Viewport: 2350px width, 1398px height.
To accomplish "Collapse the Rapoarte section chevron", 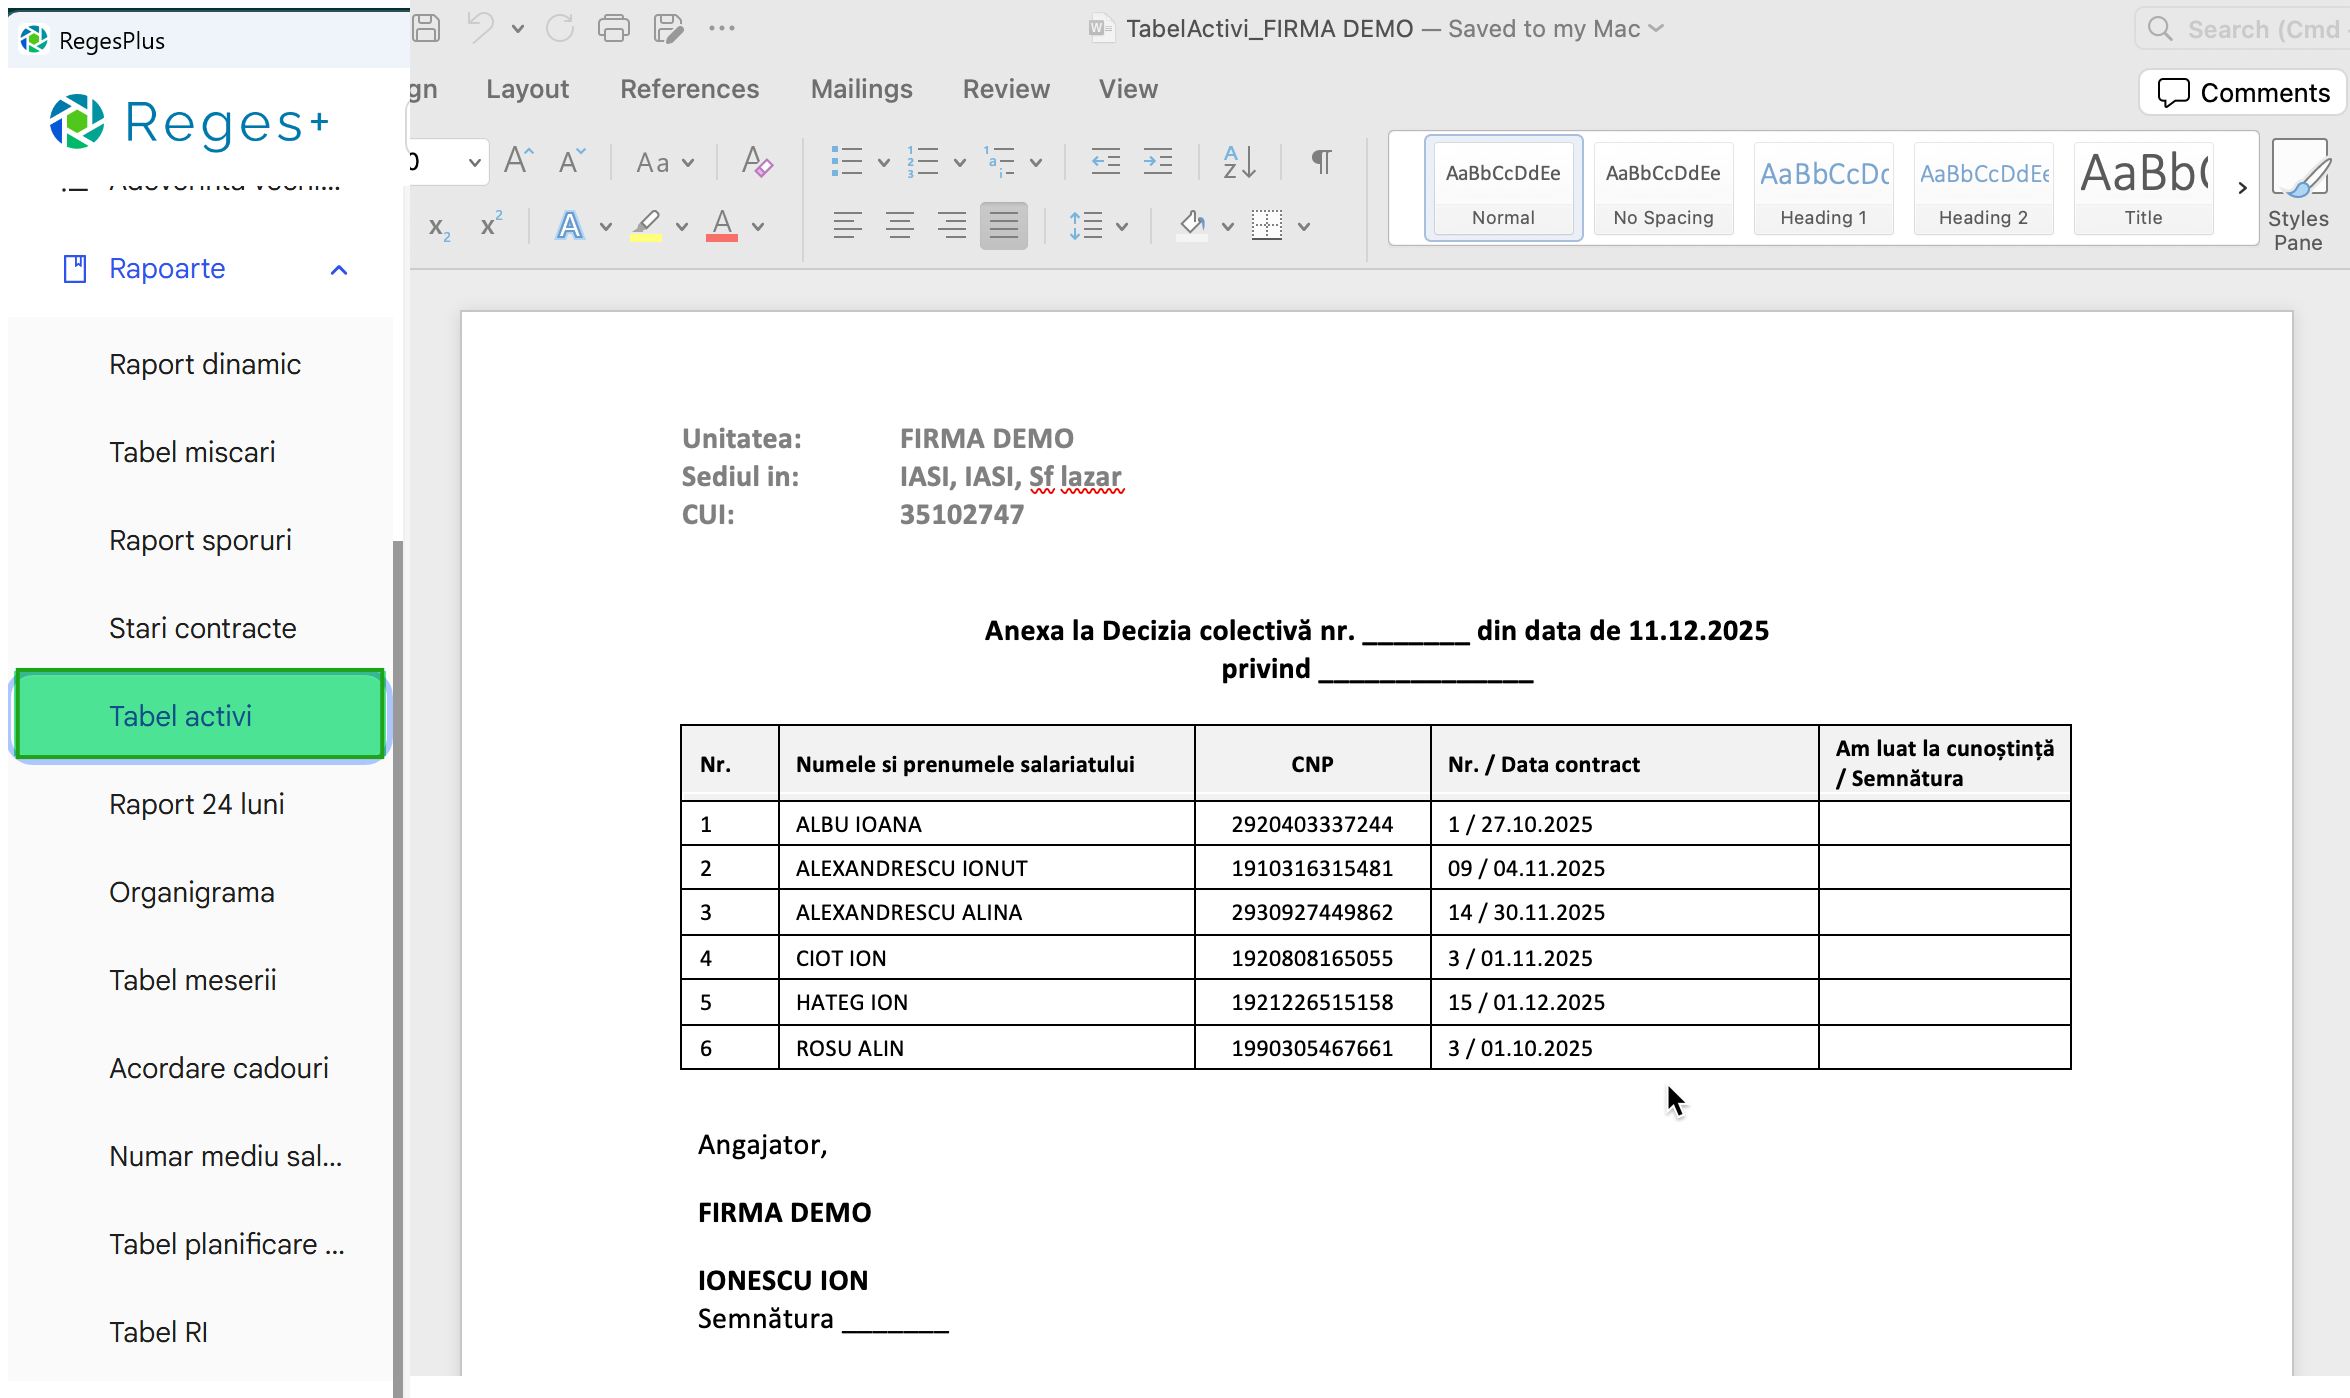I will point(337,269).
